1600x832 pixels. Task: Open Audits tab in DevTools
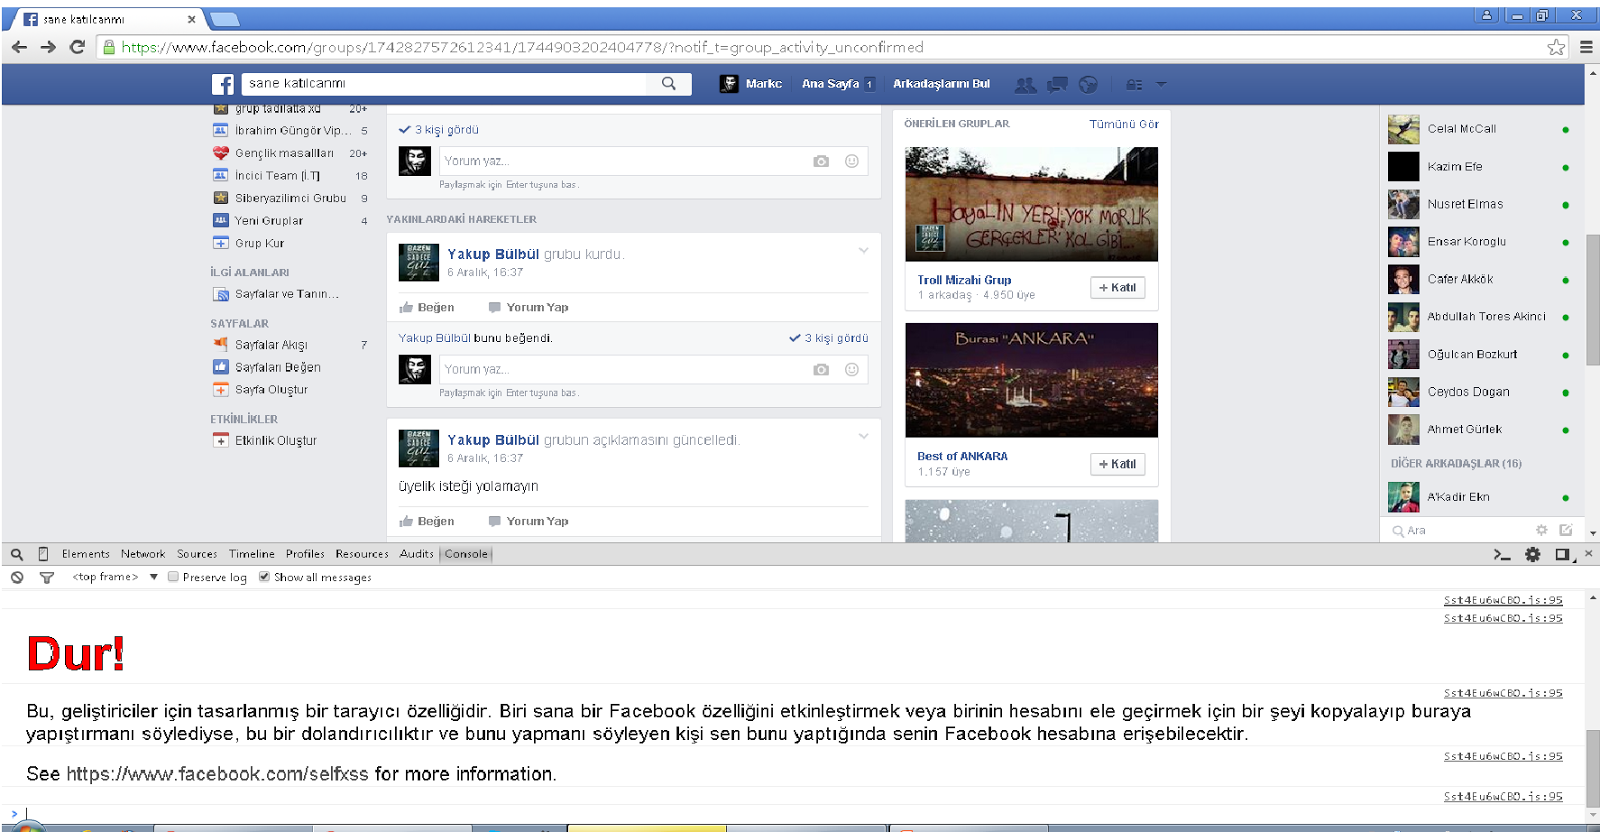[417, 554]
